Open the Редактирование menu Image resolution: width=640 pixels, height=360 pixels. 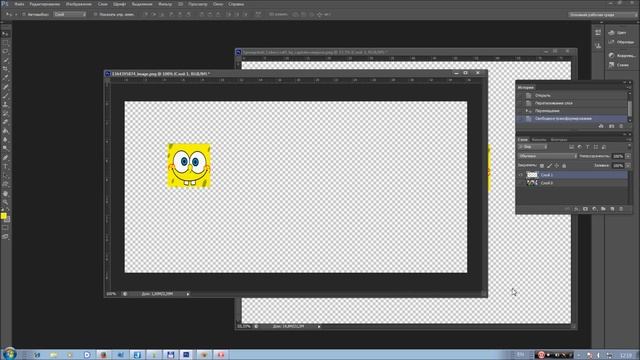[44, 4]
